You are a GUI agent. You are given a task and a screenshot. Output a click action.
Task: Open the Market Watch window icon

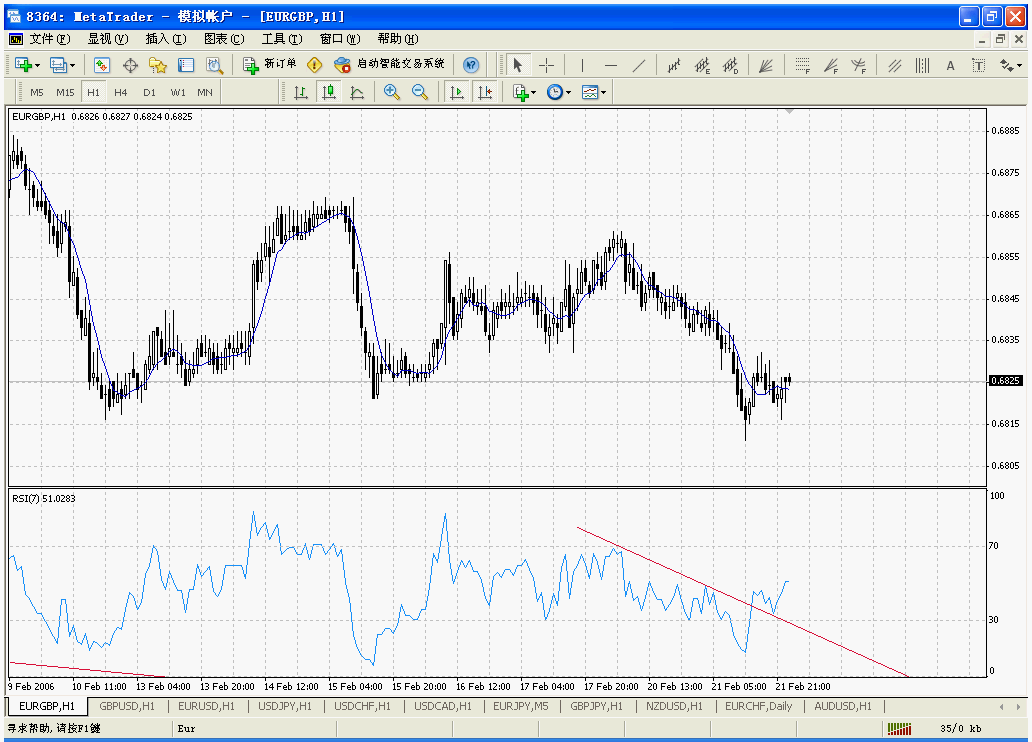pos(101,65)
